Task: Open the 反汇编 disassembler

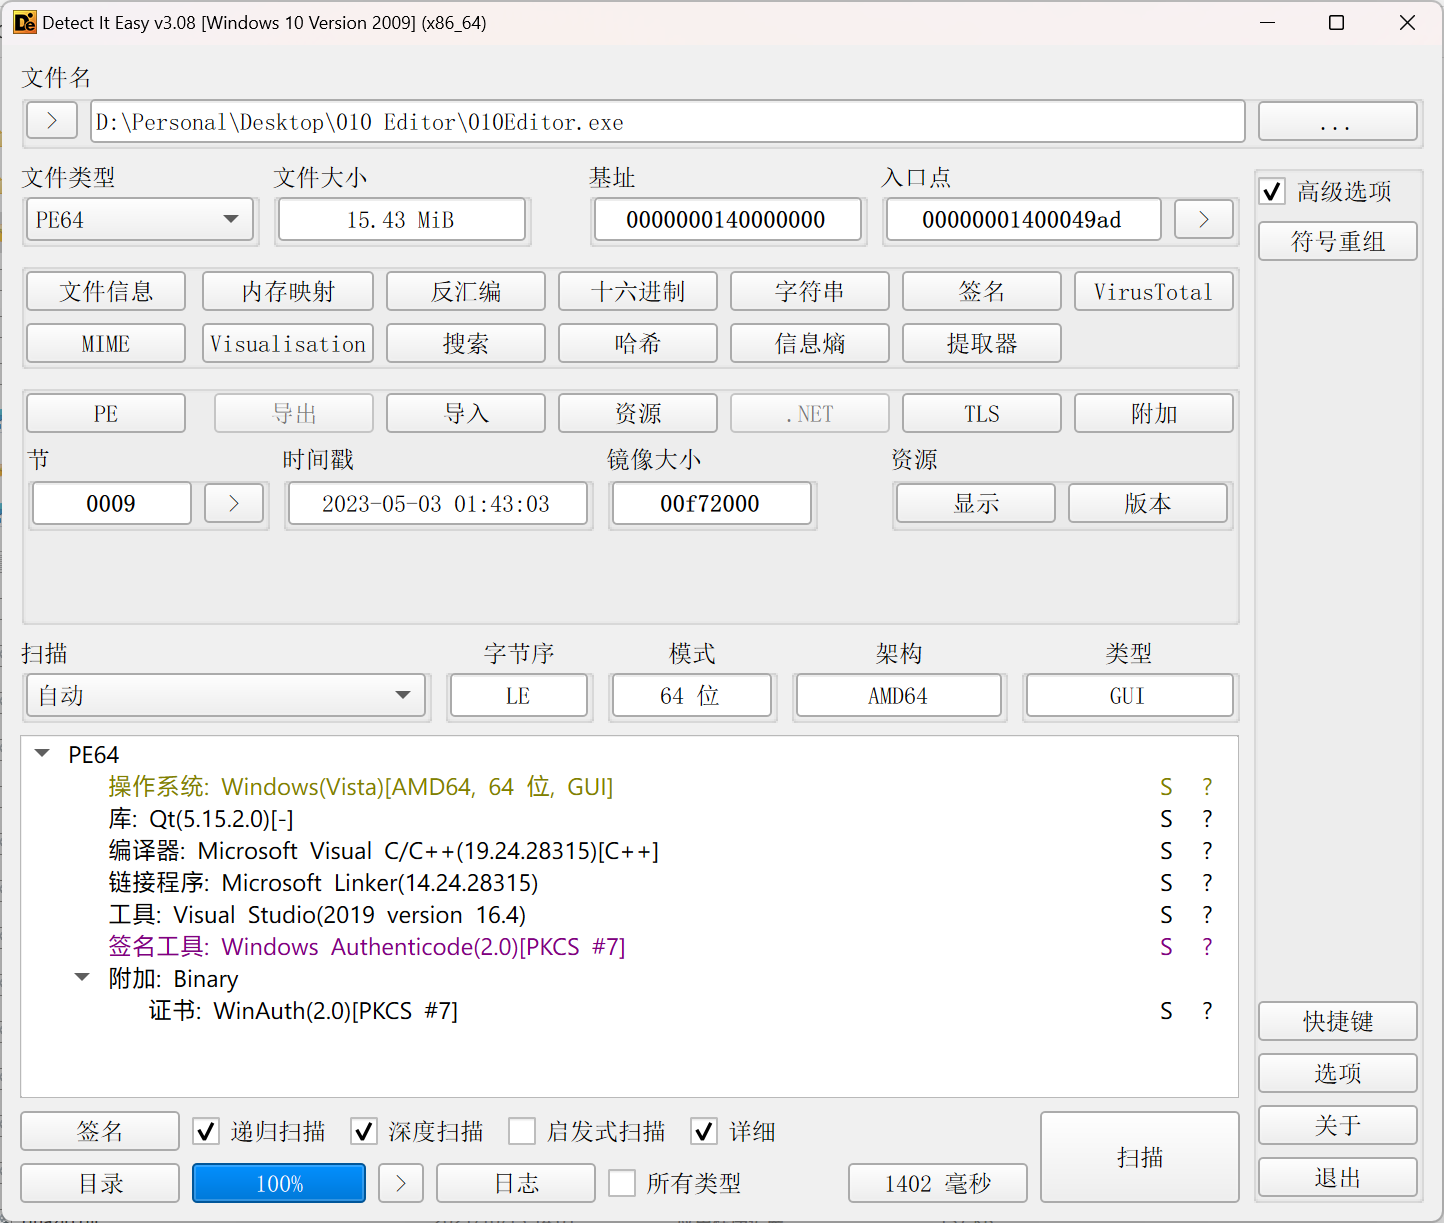Action: 466,291
